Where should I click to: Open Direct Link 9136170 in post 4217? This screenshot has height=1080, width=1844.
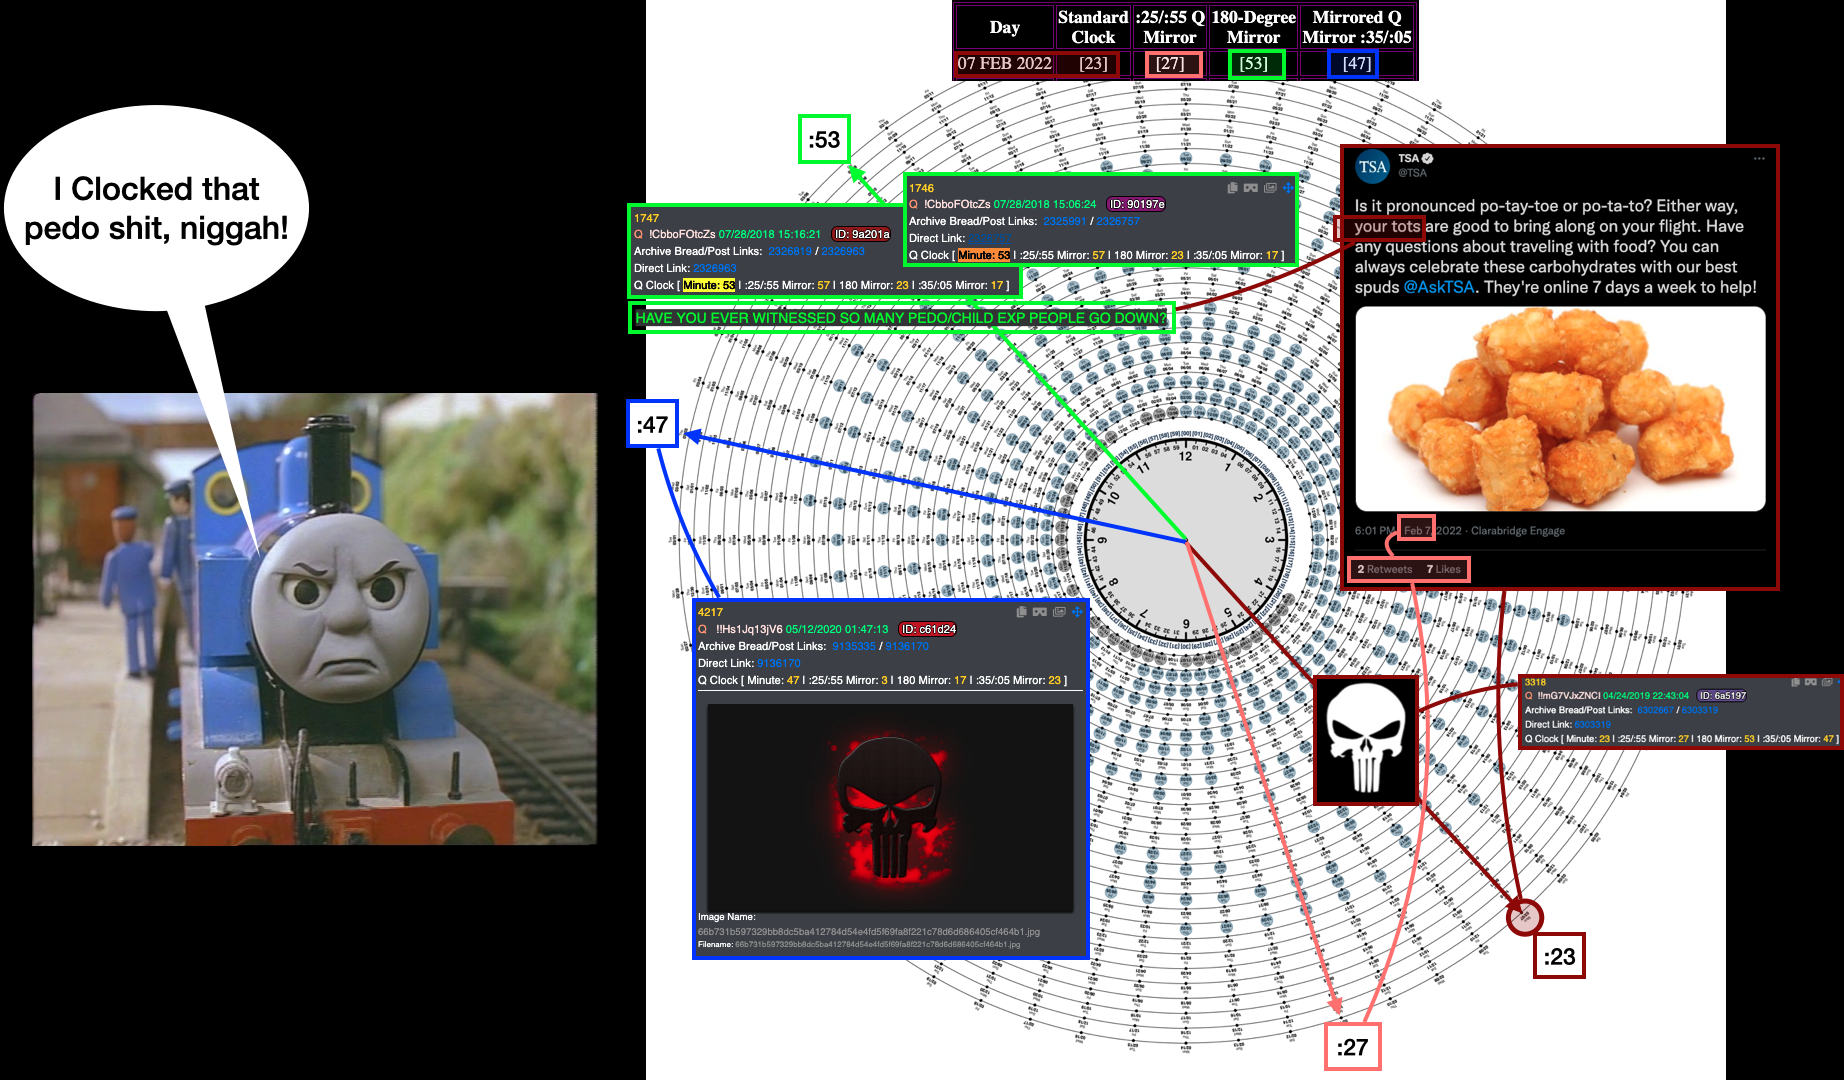(779, 663)
